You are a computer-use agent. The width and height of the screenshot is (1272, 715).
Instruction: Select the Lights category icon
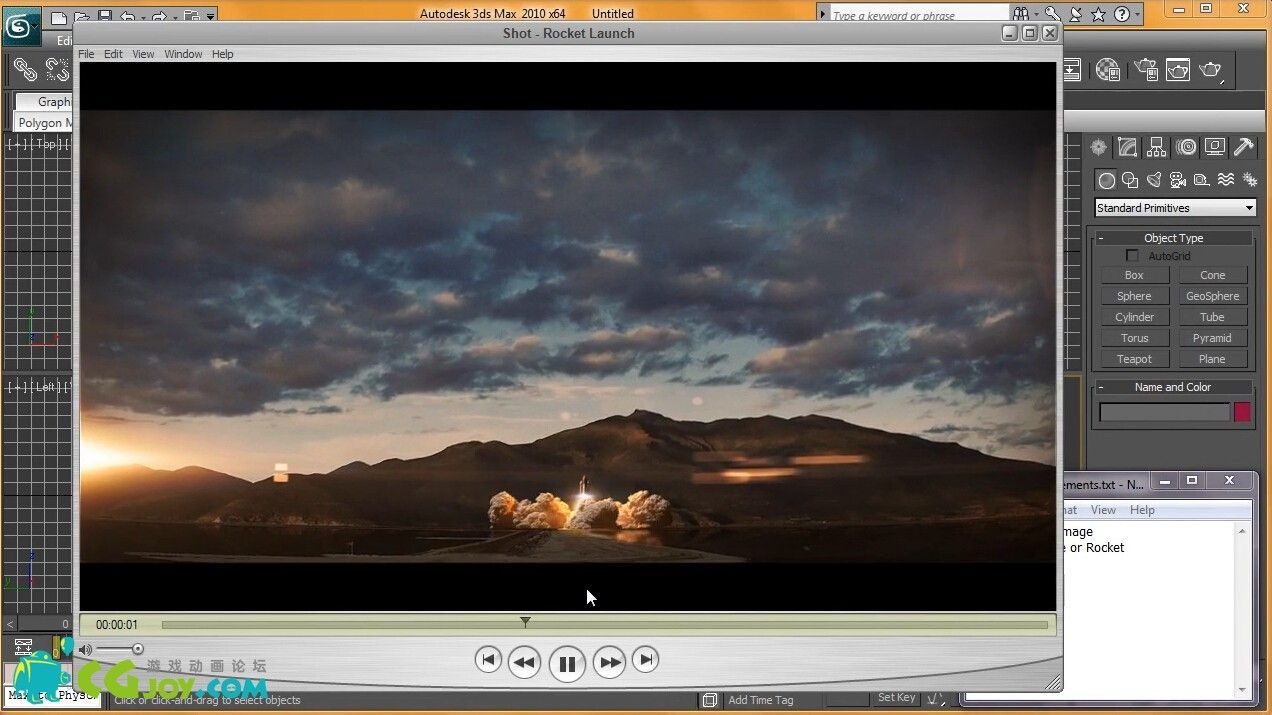pyautogui.click(x=1154, y=180)
